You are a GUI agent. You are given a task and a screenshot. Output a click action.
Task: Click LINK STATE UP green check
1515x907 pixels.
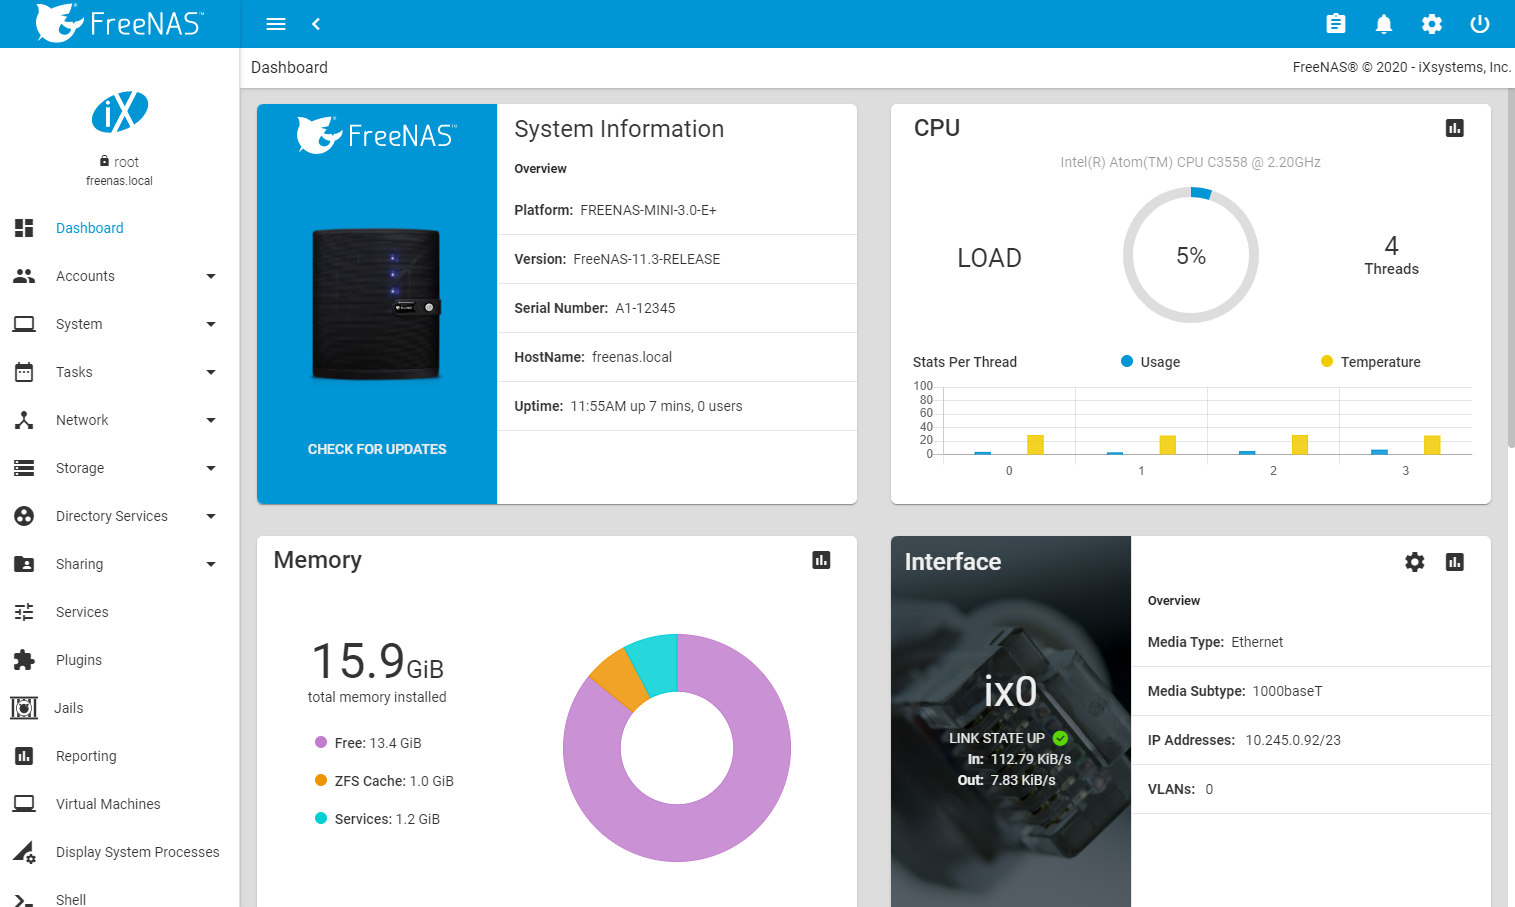[x=1061, y=738]
